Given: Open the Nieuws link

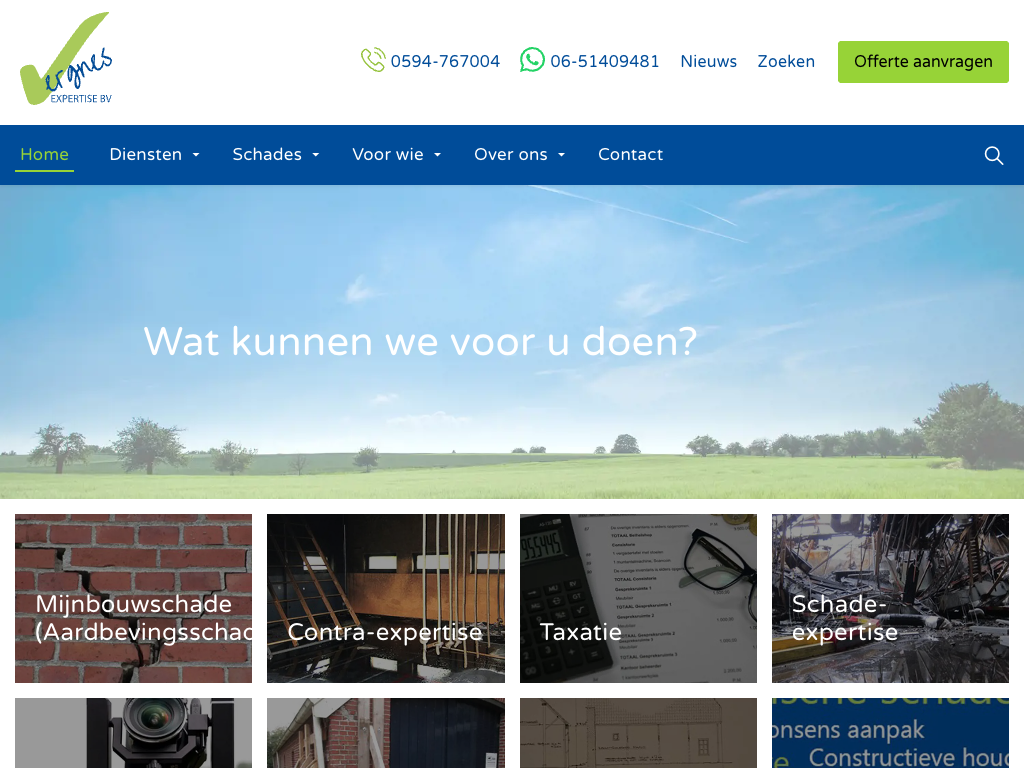Looking at the screenshot, I should [708, 61].
